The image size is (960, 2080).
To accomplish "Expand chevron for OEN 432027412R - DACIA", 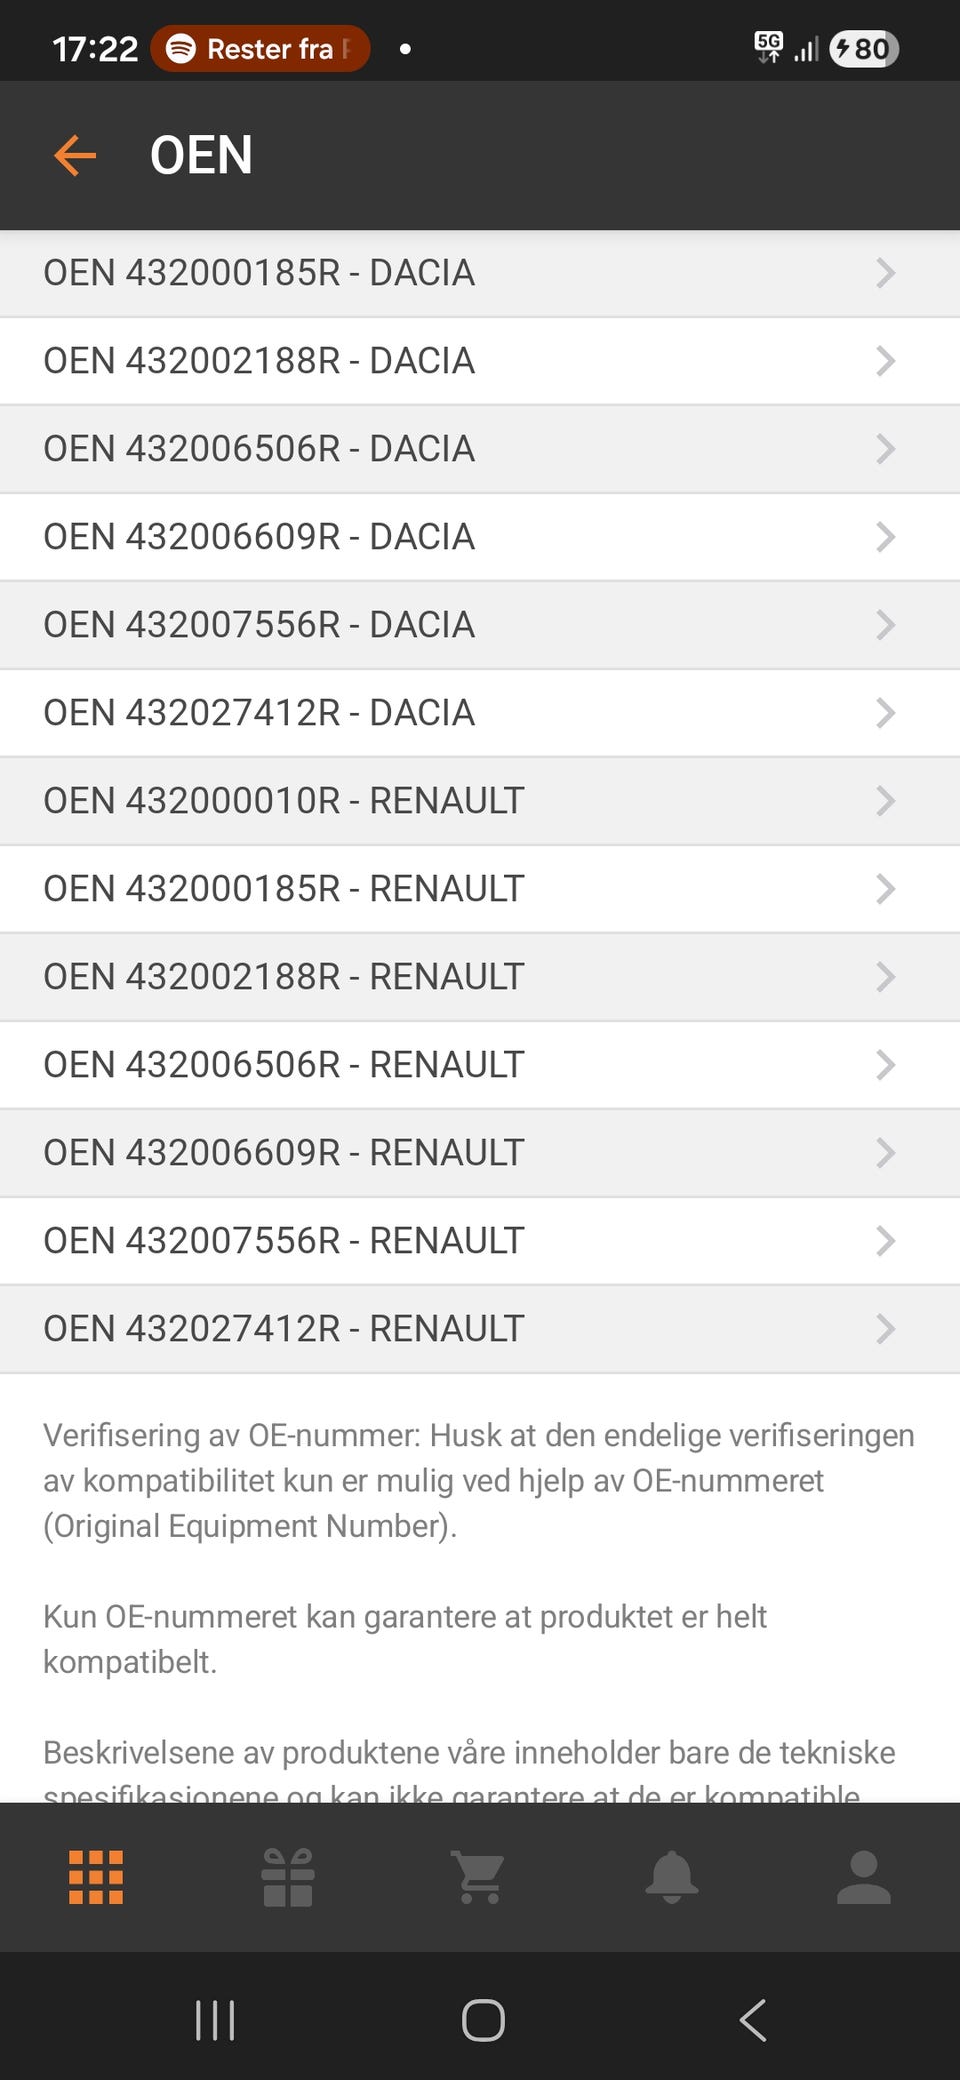I will pyautogui.click(x=885, y=713).
